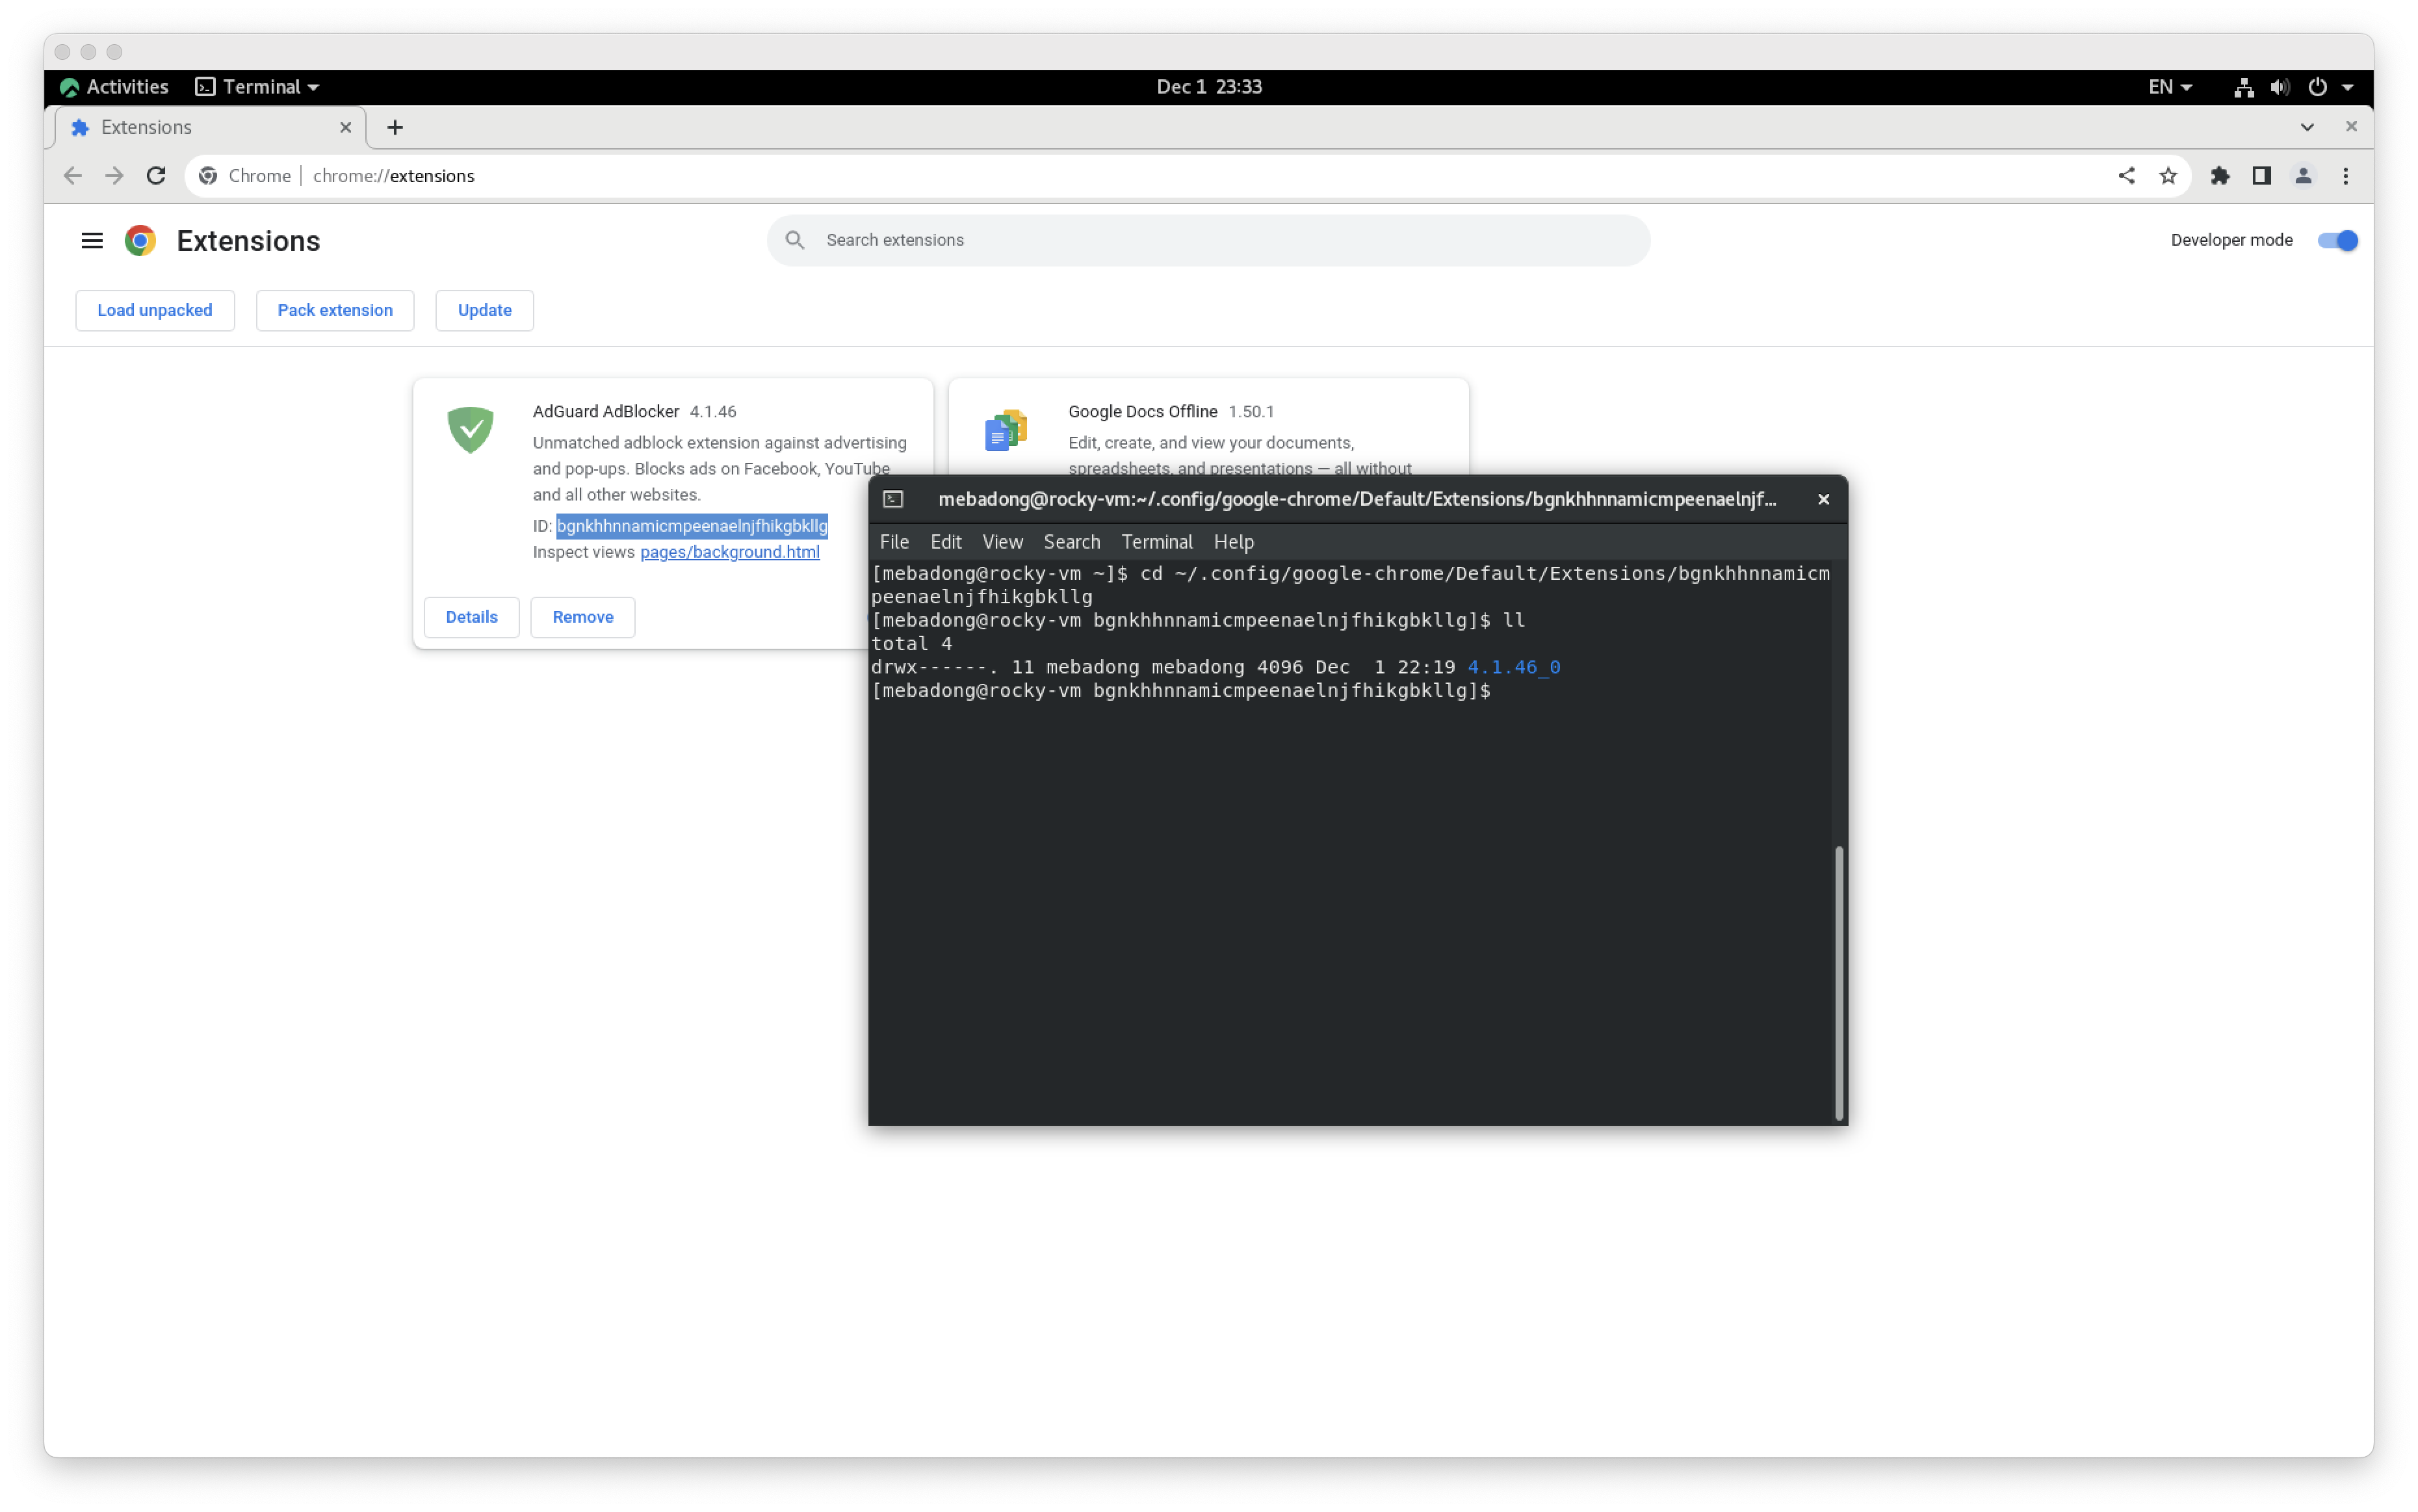The width and height of the screenshot is (2418, 1512).
Task: Open the Extensions puzzle-piece toolbar icon
Action: coord(2219,176)
